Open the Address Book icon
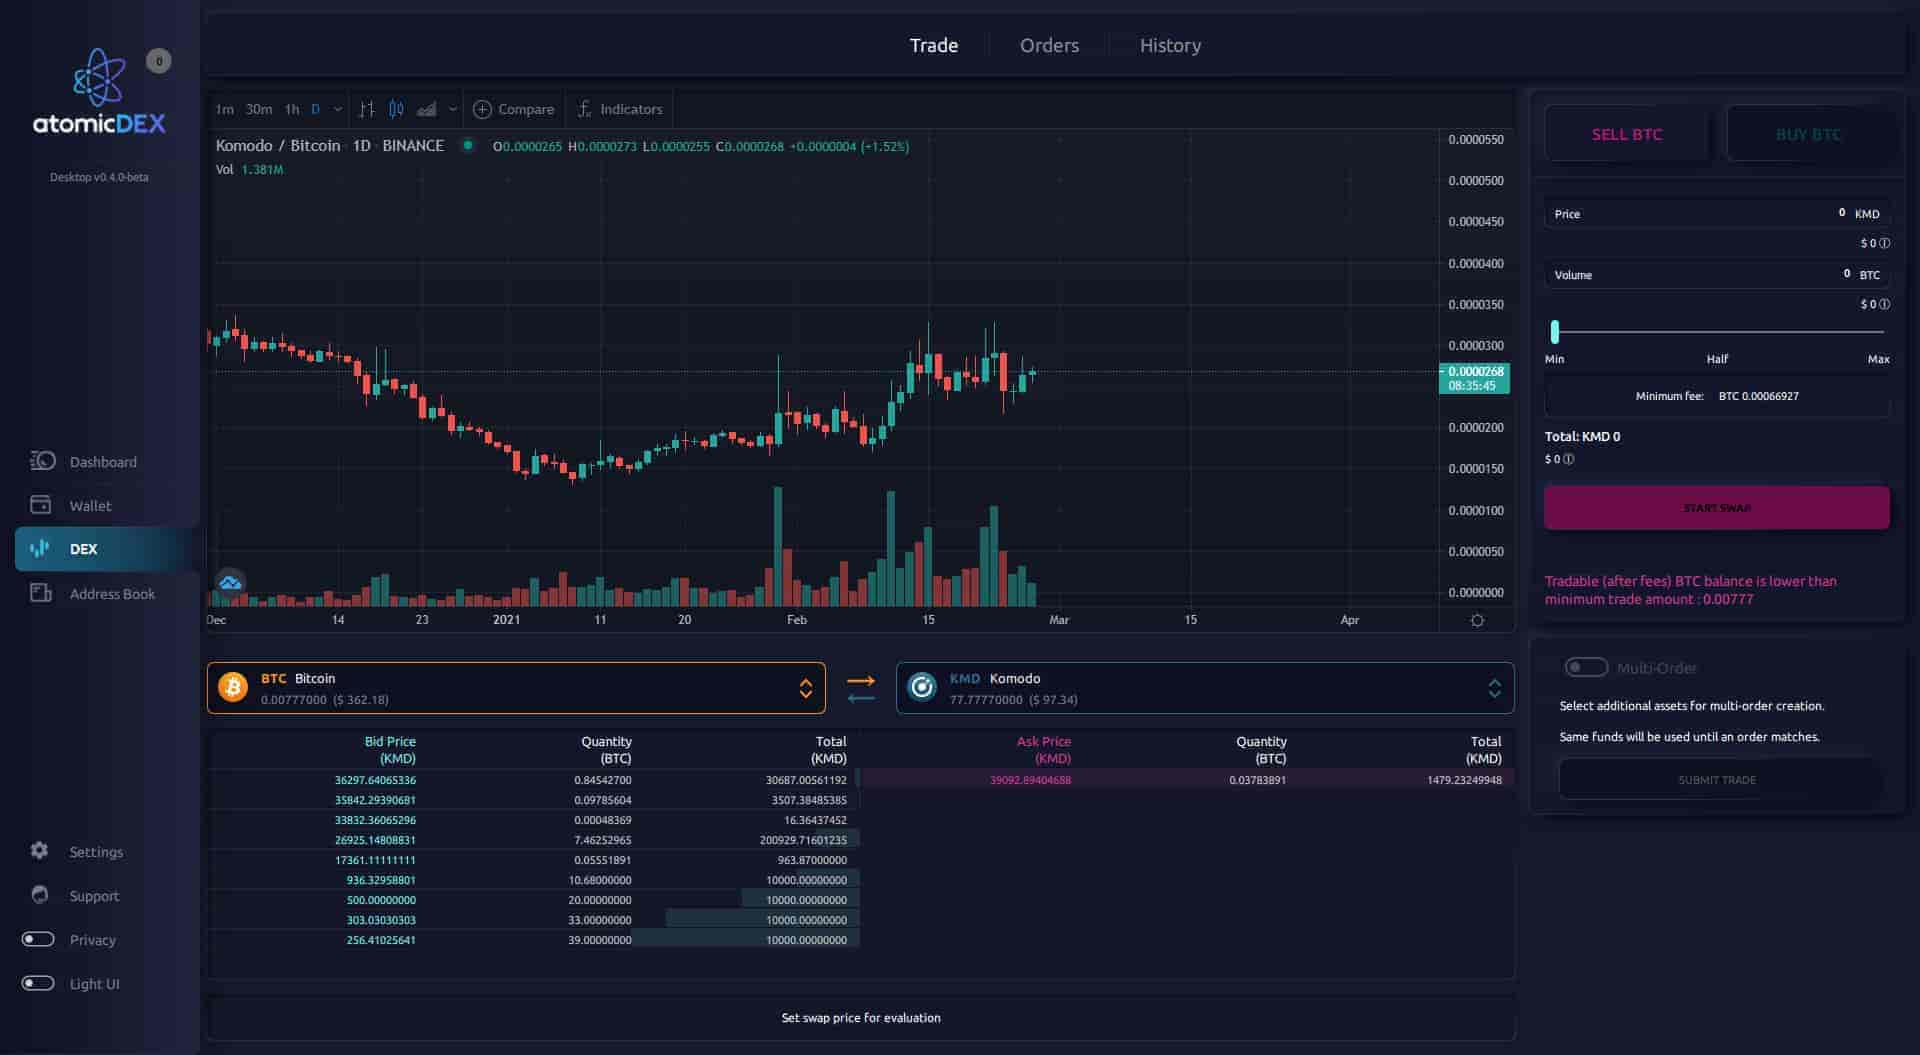This screenshot has width=1920, height=1055. point(41,593)
